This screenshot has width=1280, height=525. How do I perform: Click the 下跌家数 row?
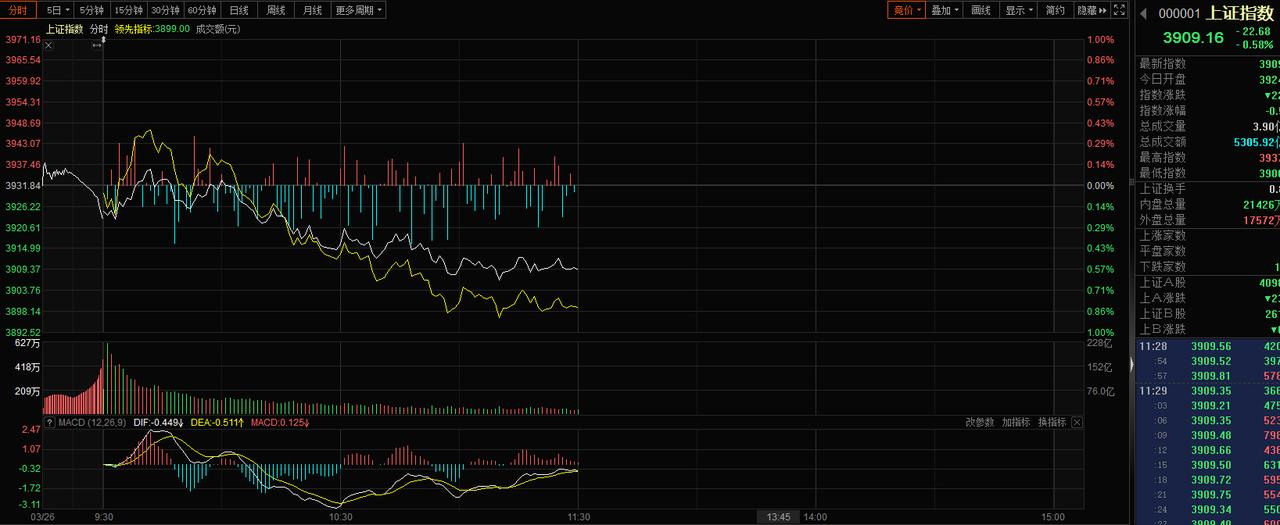(x=1206, y=266)
